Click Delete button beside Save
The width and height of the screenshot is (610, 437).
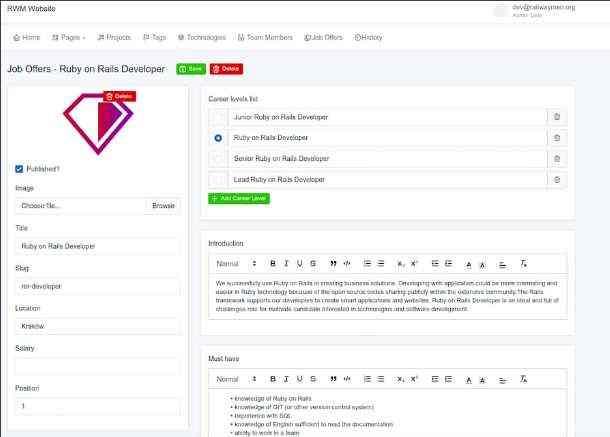(226, 69)
